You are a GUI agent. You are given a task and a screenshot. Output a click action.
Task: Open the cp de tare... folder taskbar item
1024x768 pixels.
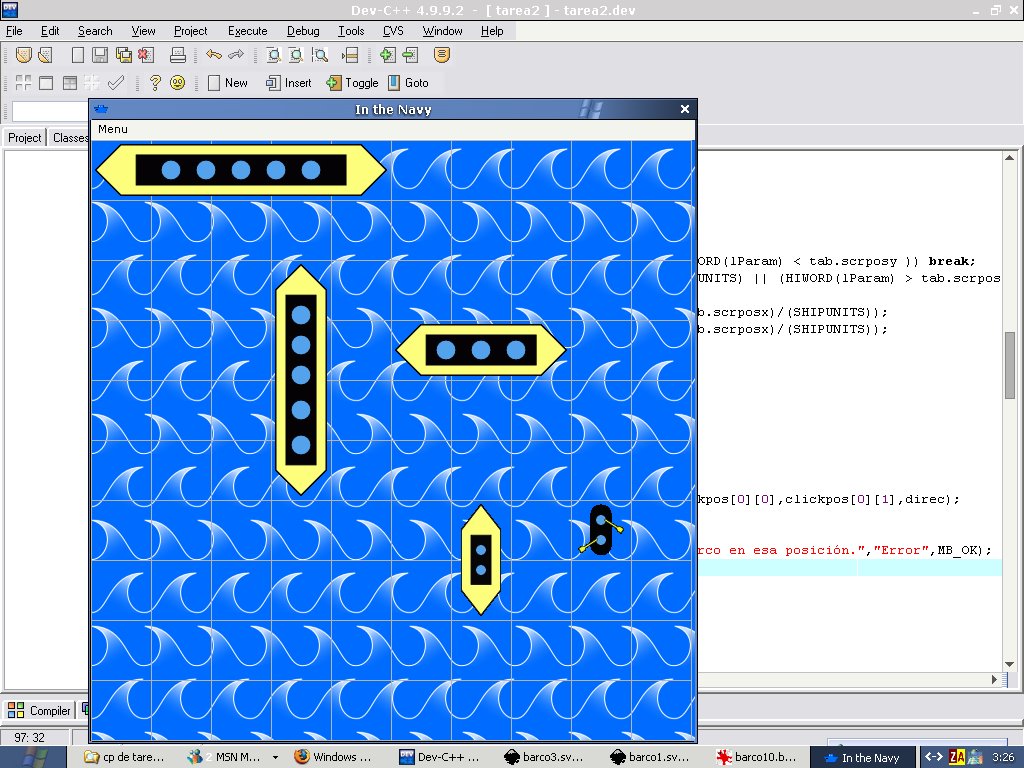125,758
